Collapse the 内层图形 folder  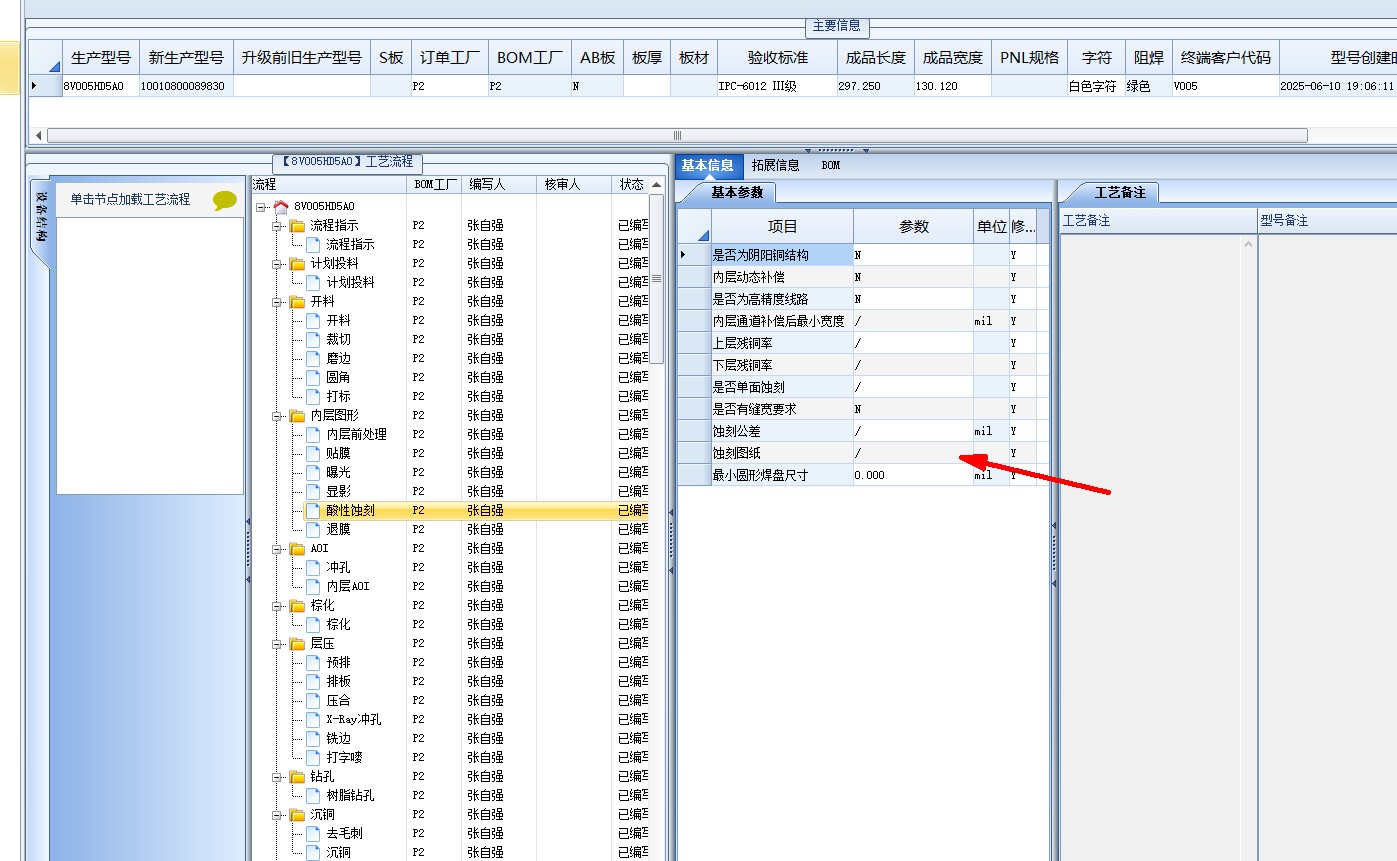coord(277,416)
